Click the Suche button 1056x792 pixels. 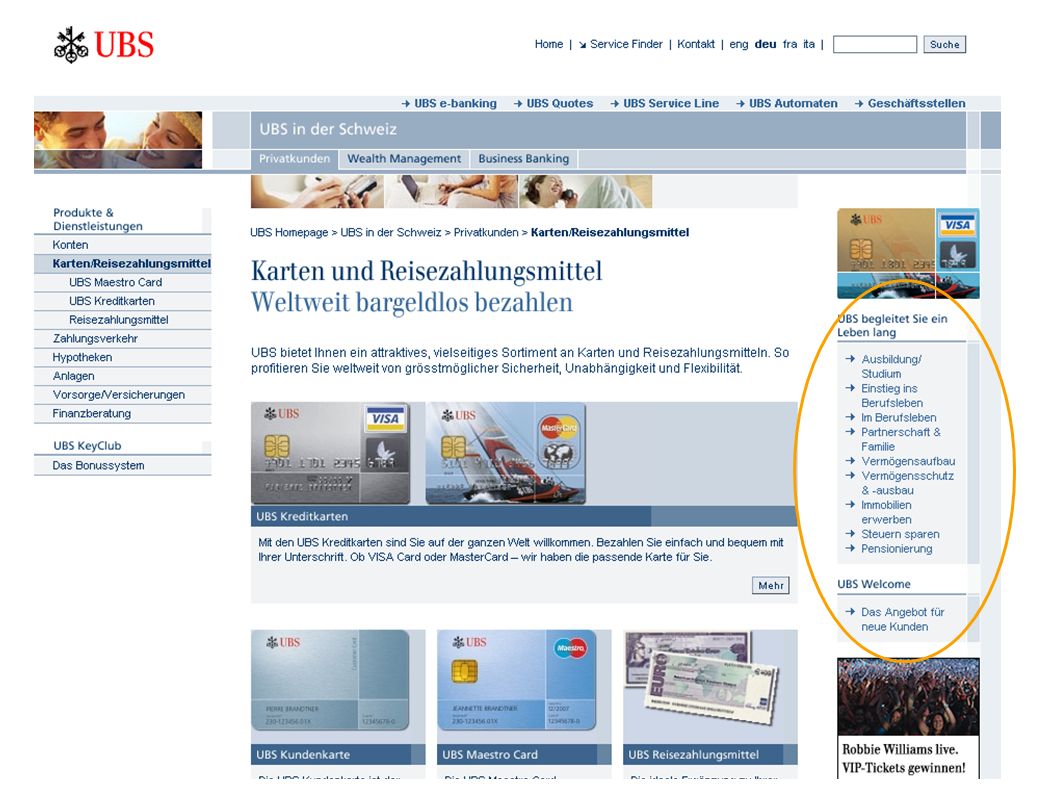pyautogui.click(x=944, y=44)
